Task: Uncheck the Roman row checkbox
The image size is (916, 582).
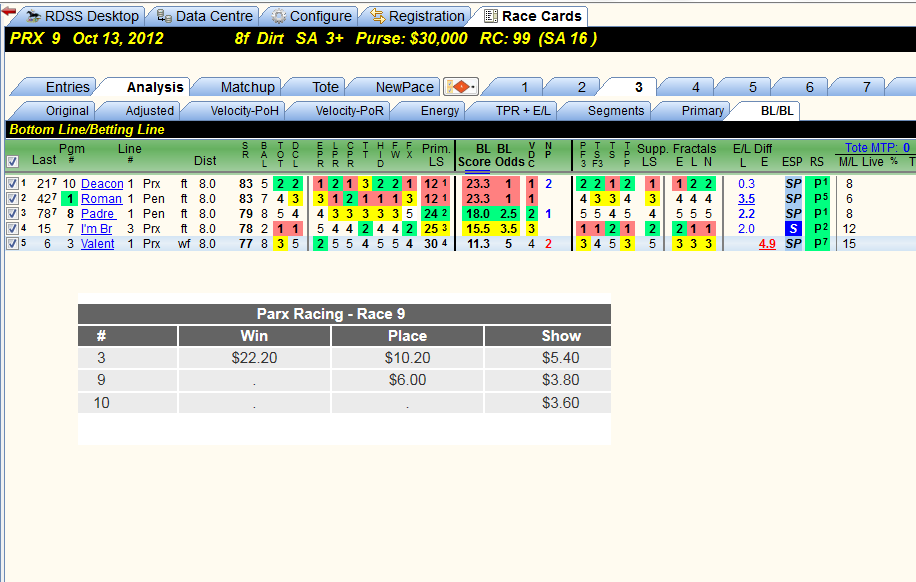Action: [x=12, y=199]
